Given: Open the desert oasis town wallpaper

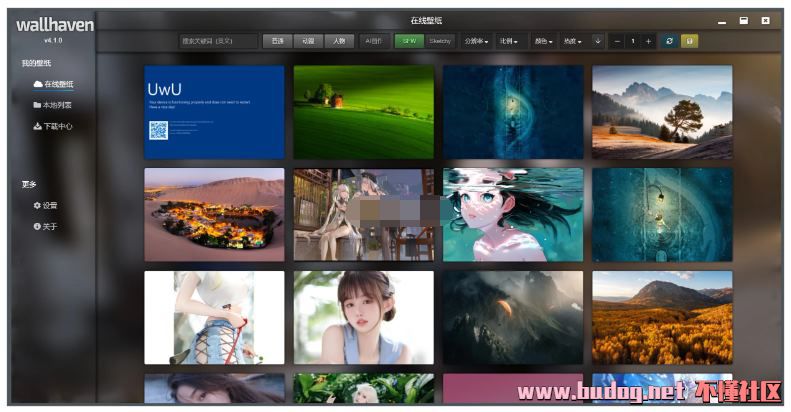Looking at the screenshot, I should click(x=214, y=215).
